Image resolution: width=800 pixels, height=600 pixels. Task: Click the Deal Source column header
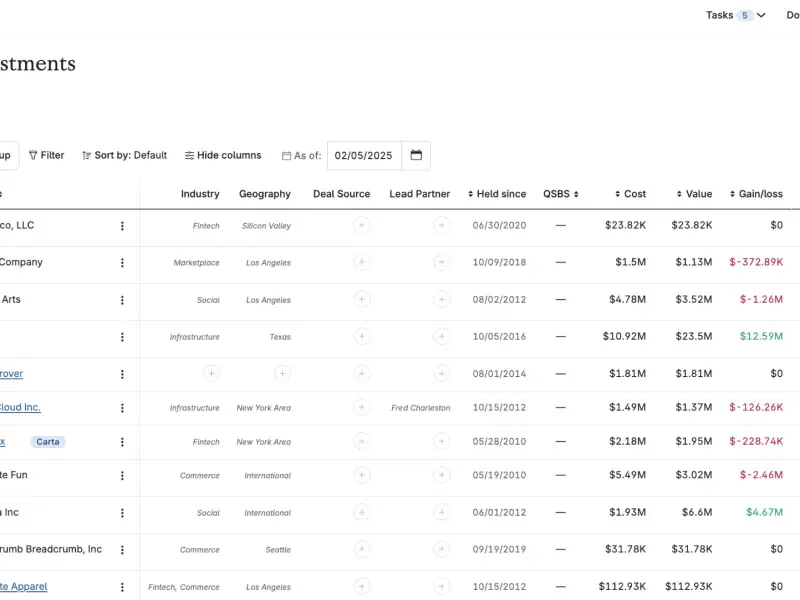[341, 194]
